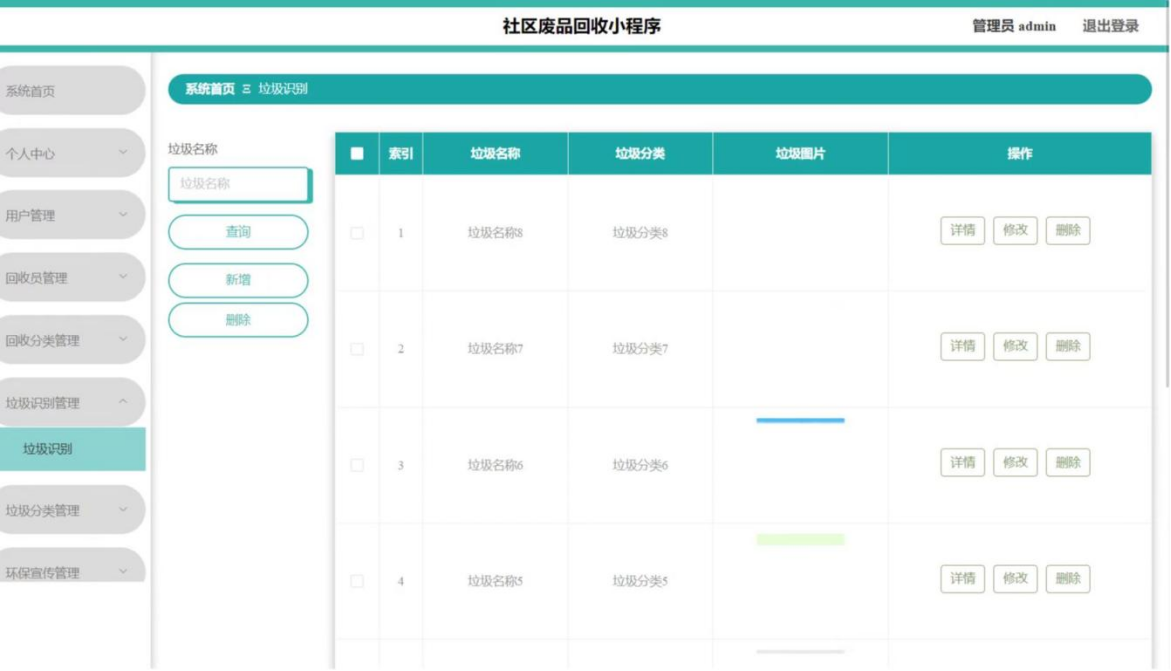Viewport: 1171px width, 671px height.
Task: Click the 垃圾名称6 cell
Action: [x=495, y=465]
